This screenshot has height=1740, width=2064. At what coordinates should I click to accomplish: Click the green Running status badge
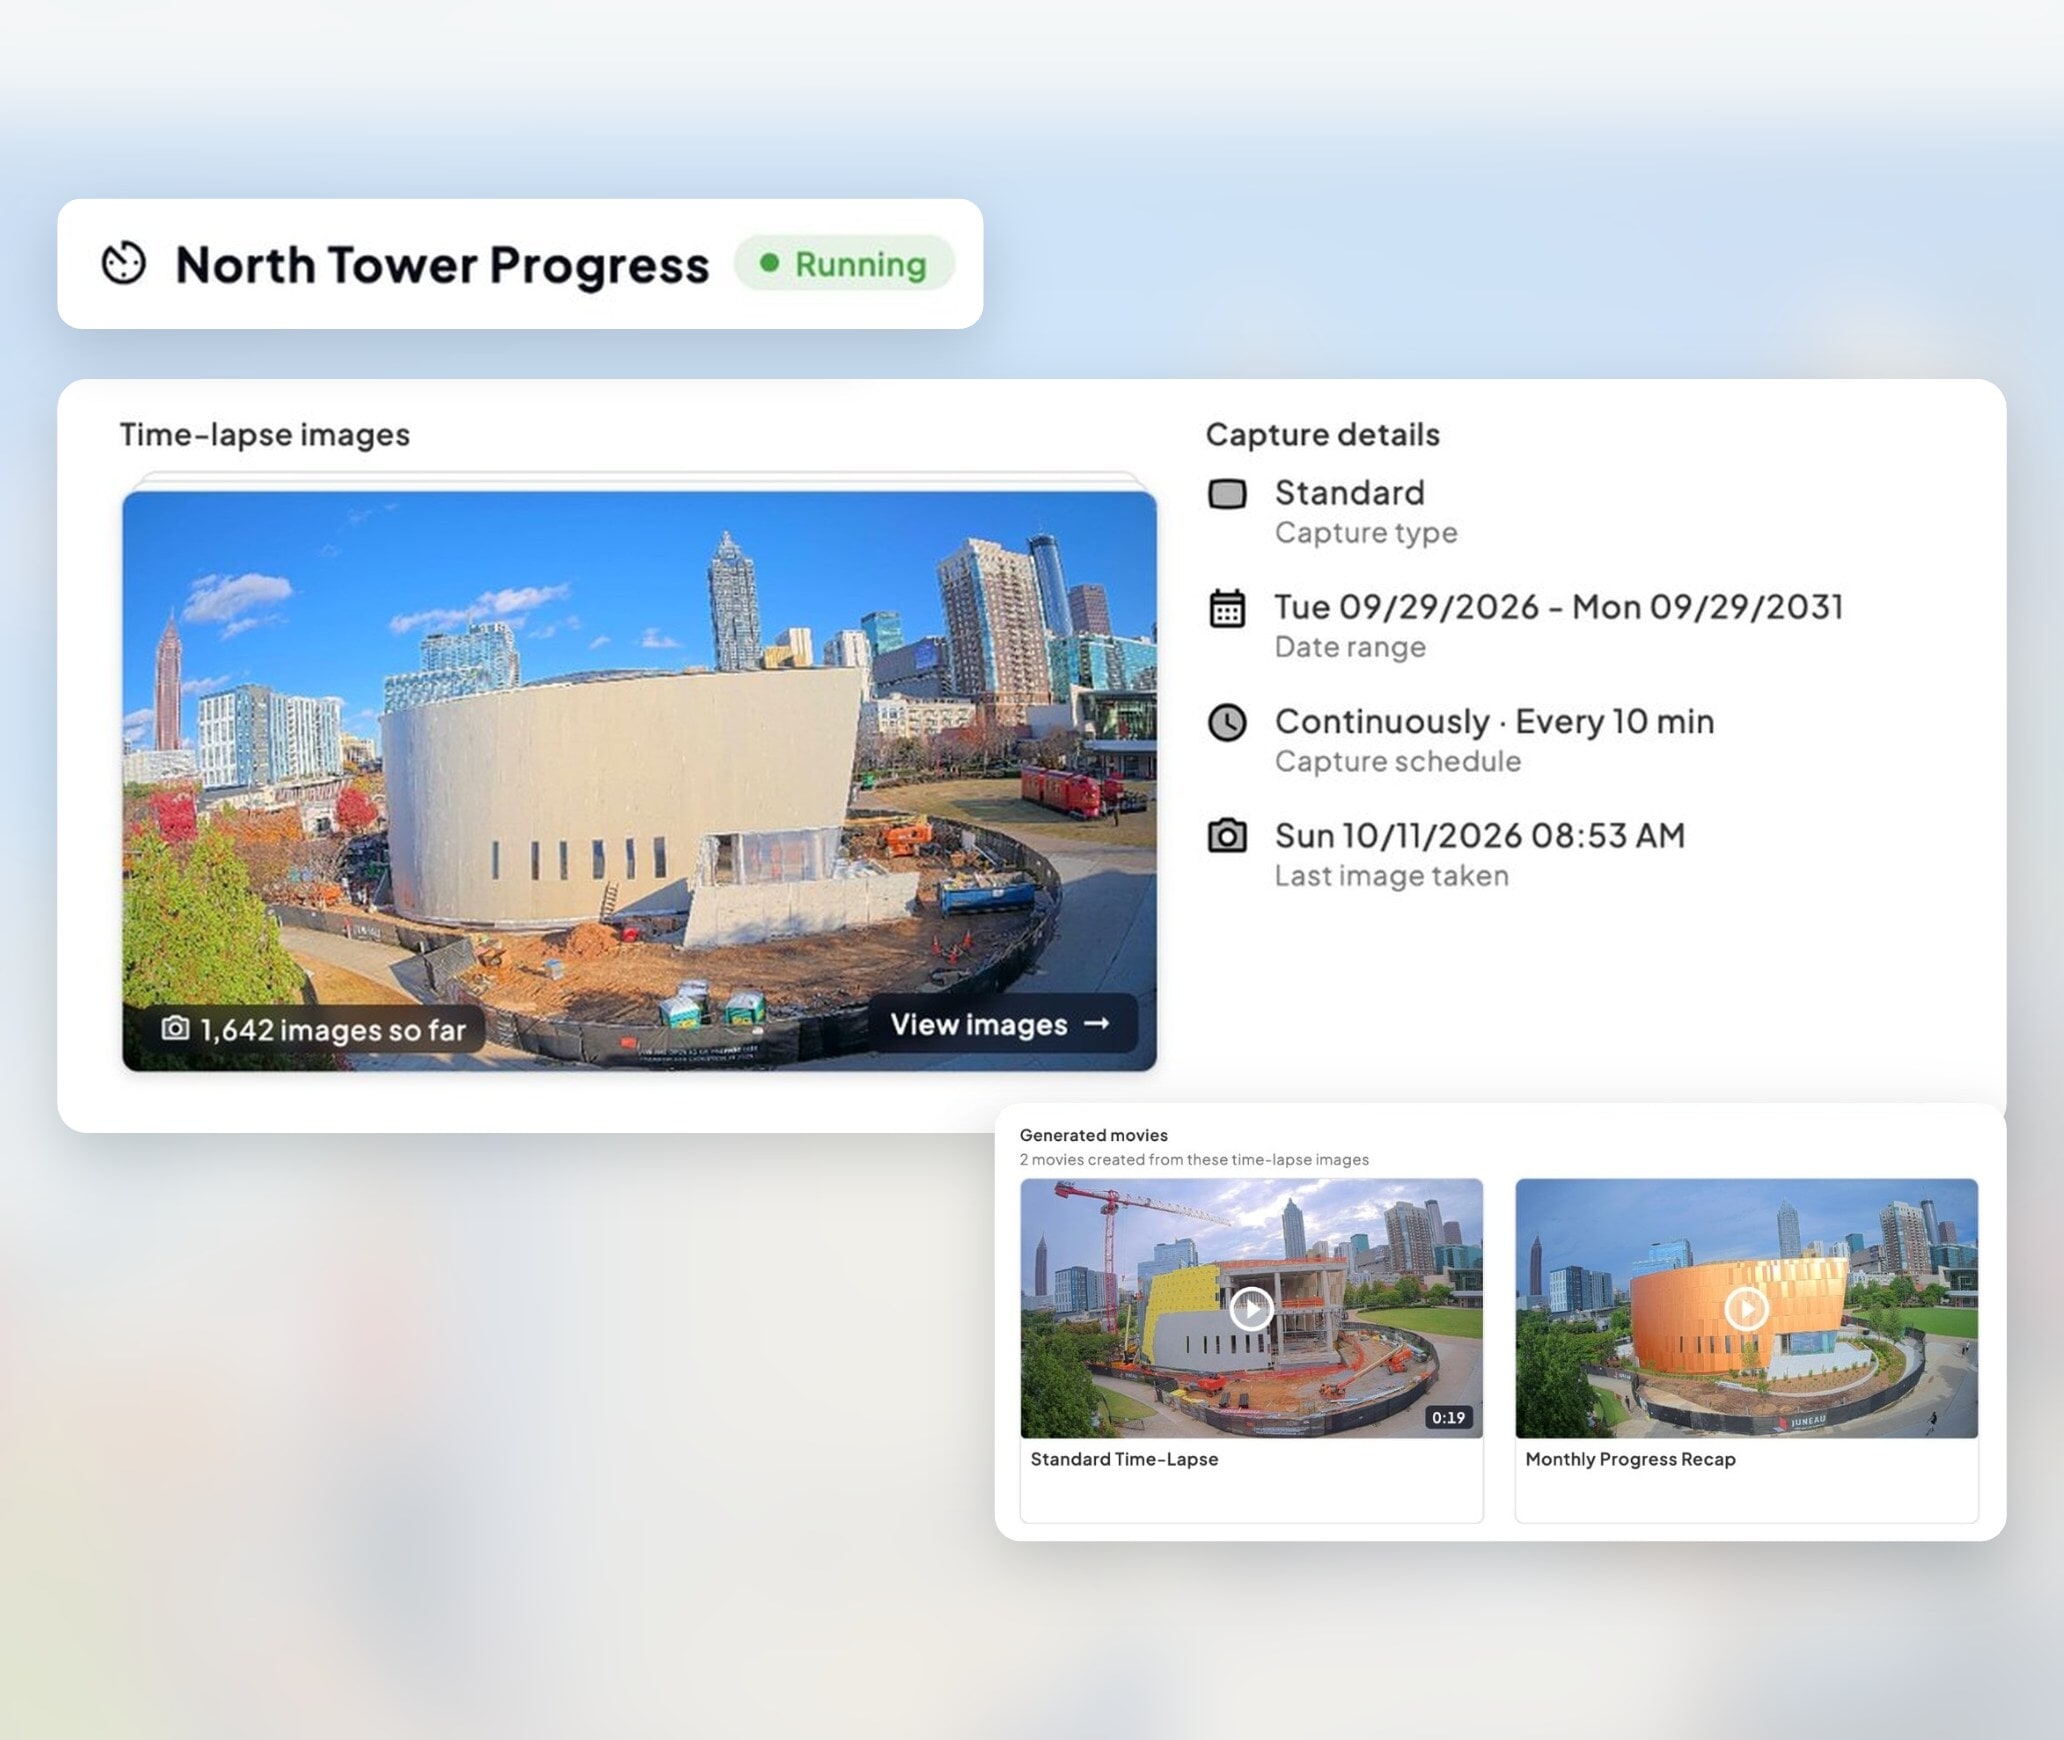point(844,264)
